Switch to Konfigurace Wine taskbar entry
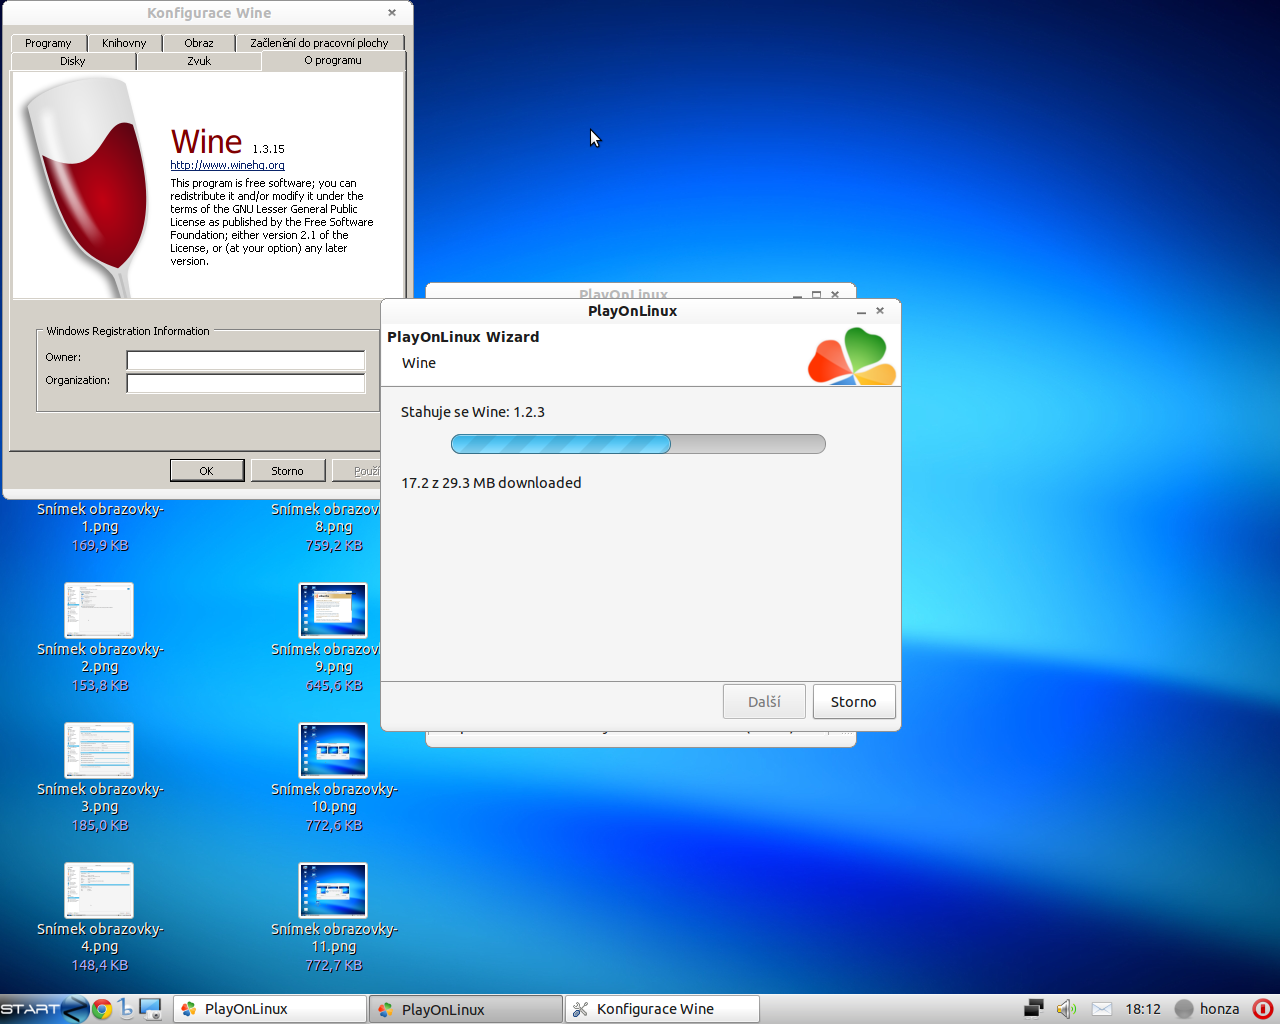This screenshot has height=1024, width=1280. 662,1009
